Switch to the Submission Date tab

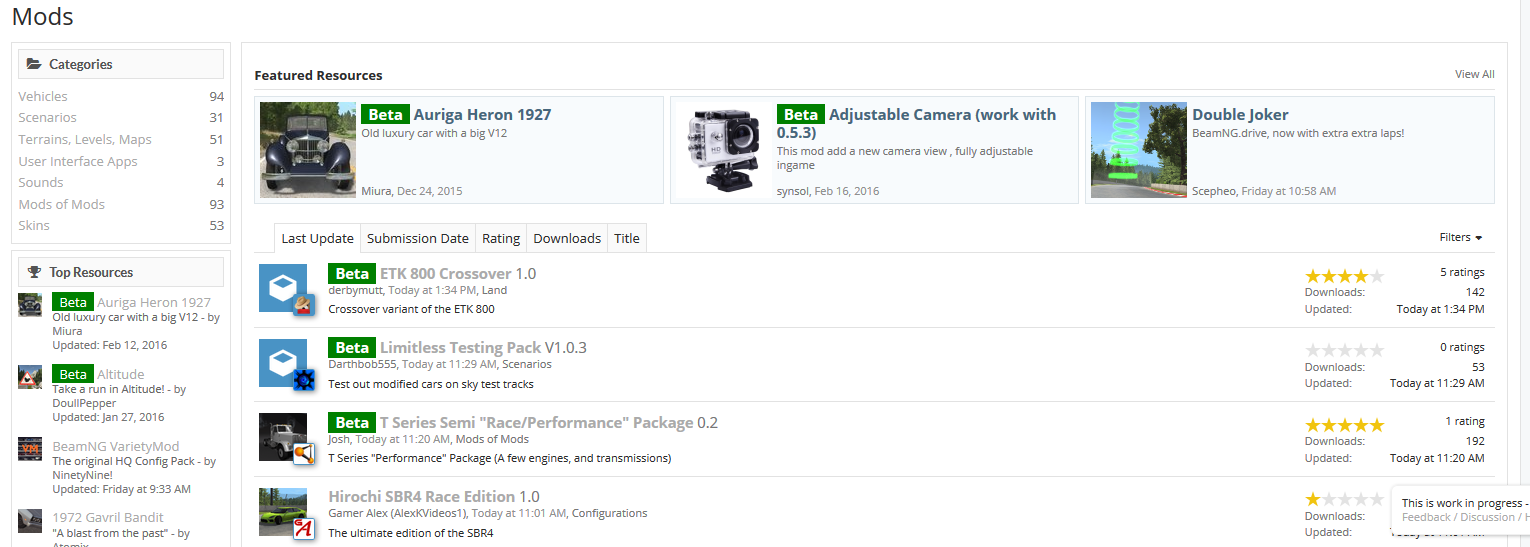point(417,239)
